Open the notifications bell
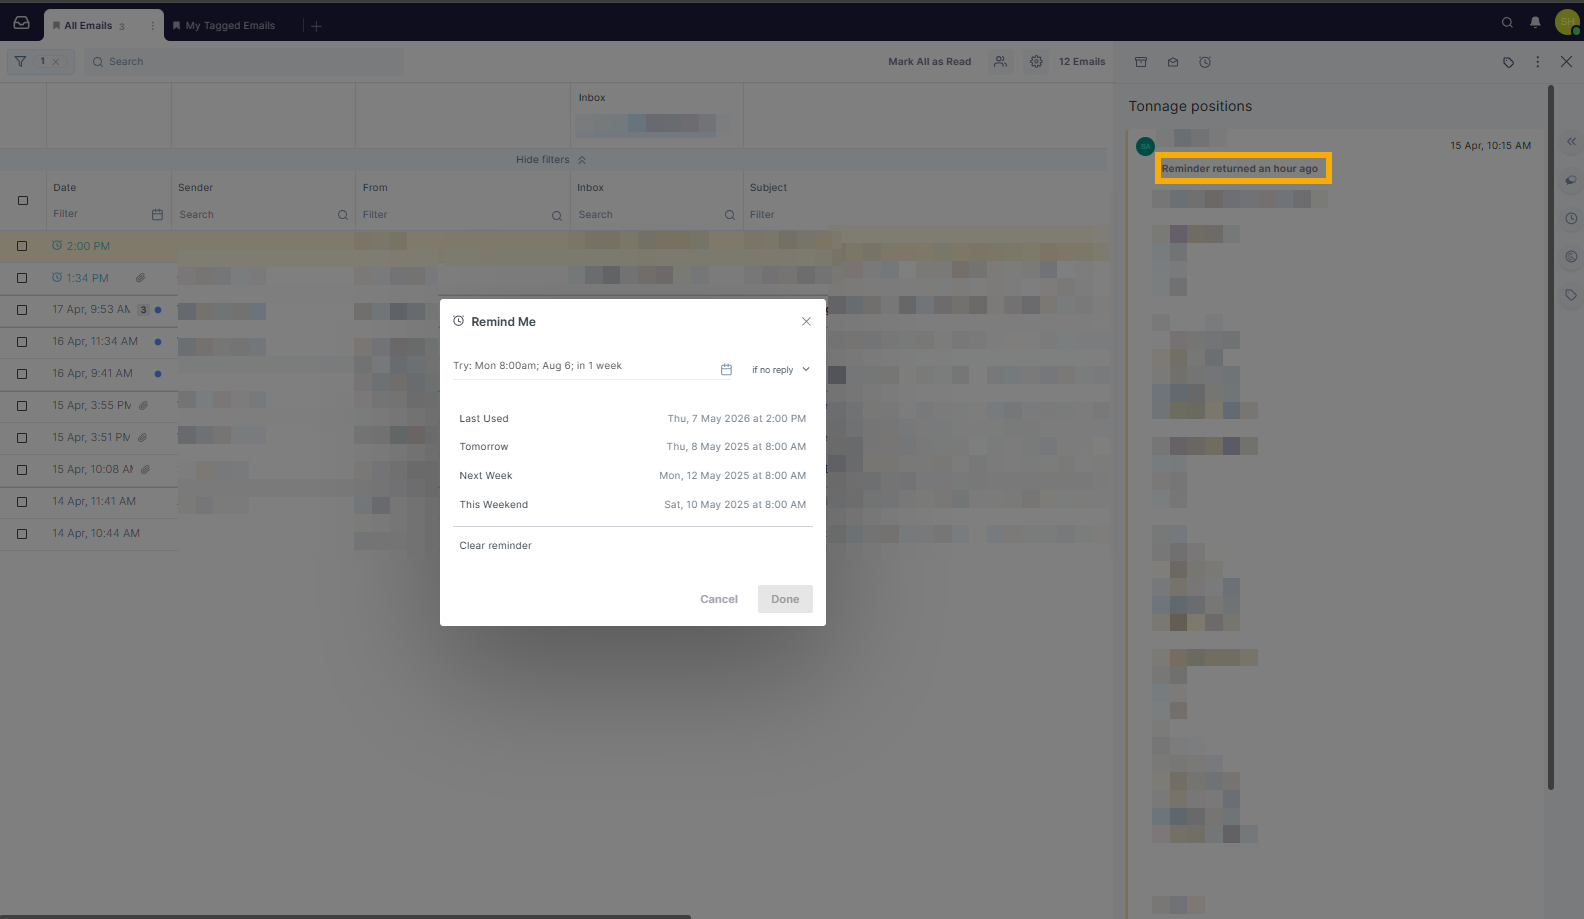The image size is (1584, 919). (x=1535, y=23)
